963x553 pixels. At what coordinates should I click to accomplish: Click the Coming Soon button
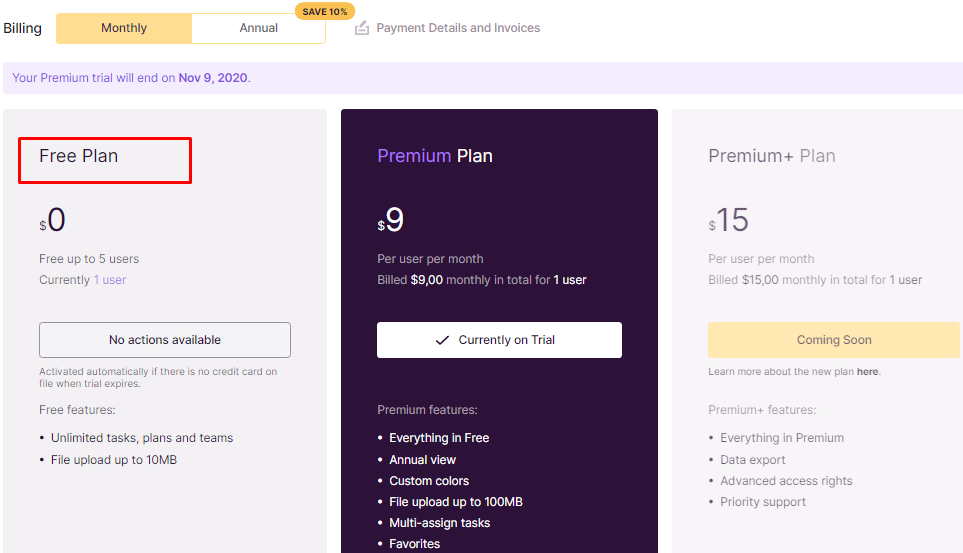tap(834, 340)
